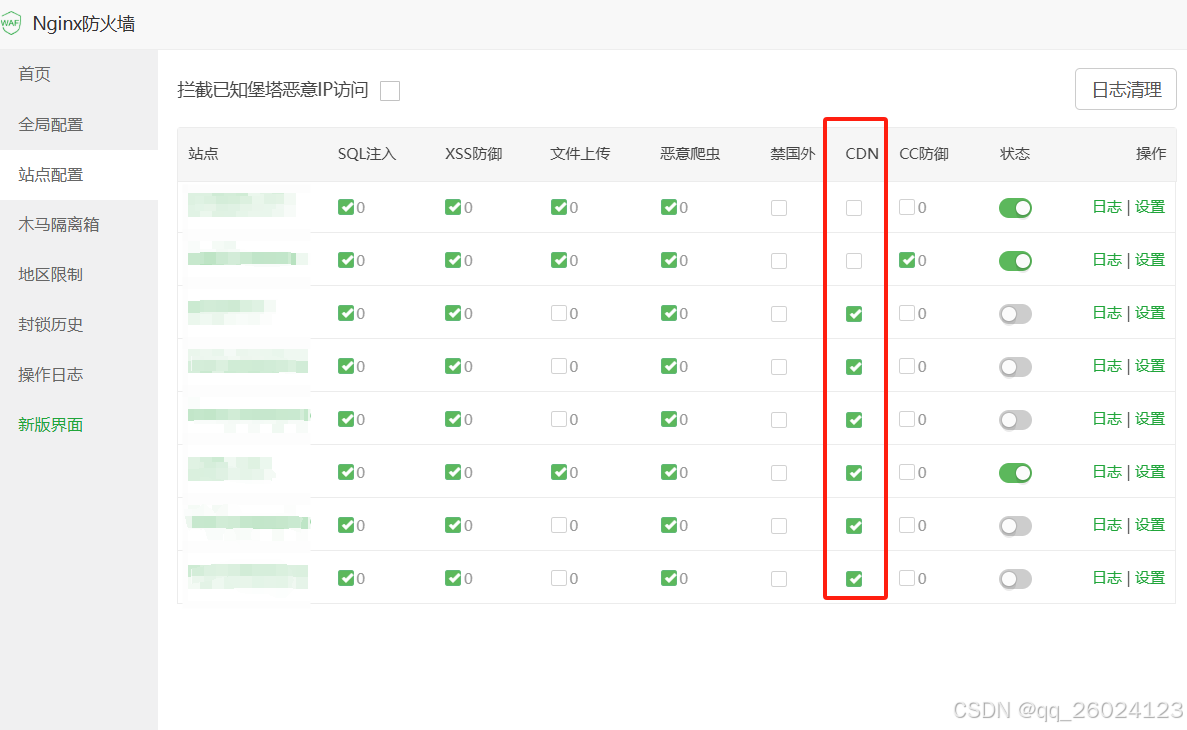Turn on 状态 switch in seventh row
This screenshot has height=730, width=1187.
click(x=1015, y=526)
